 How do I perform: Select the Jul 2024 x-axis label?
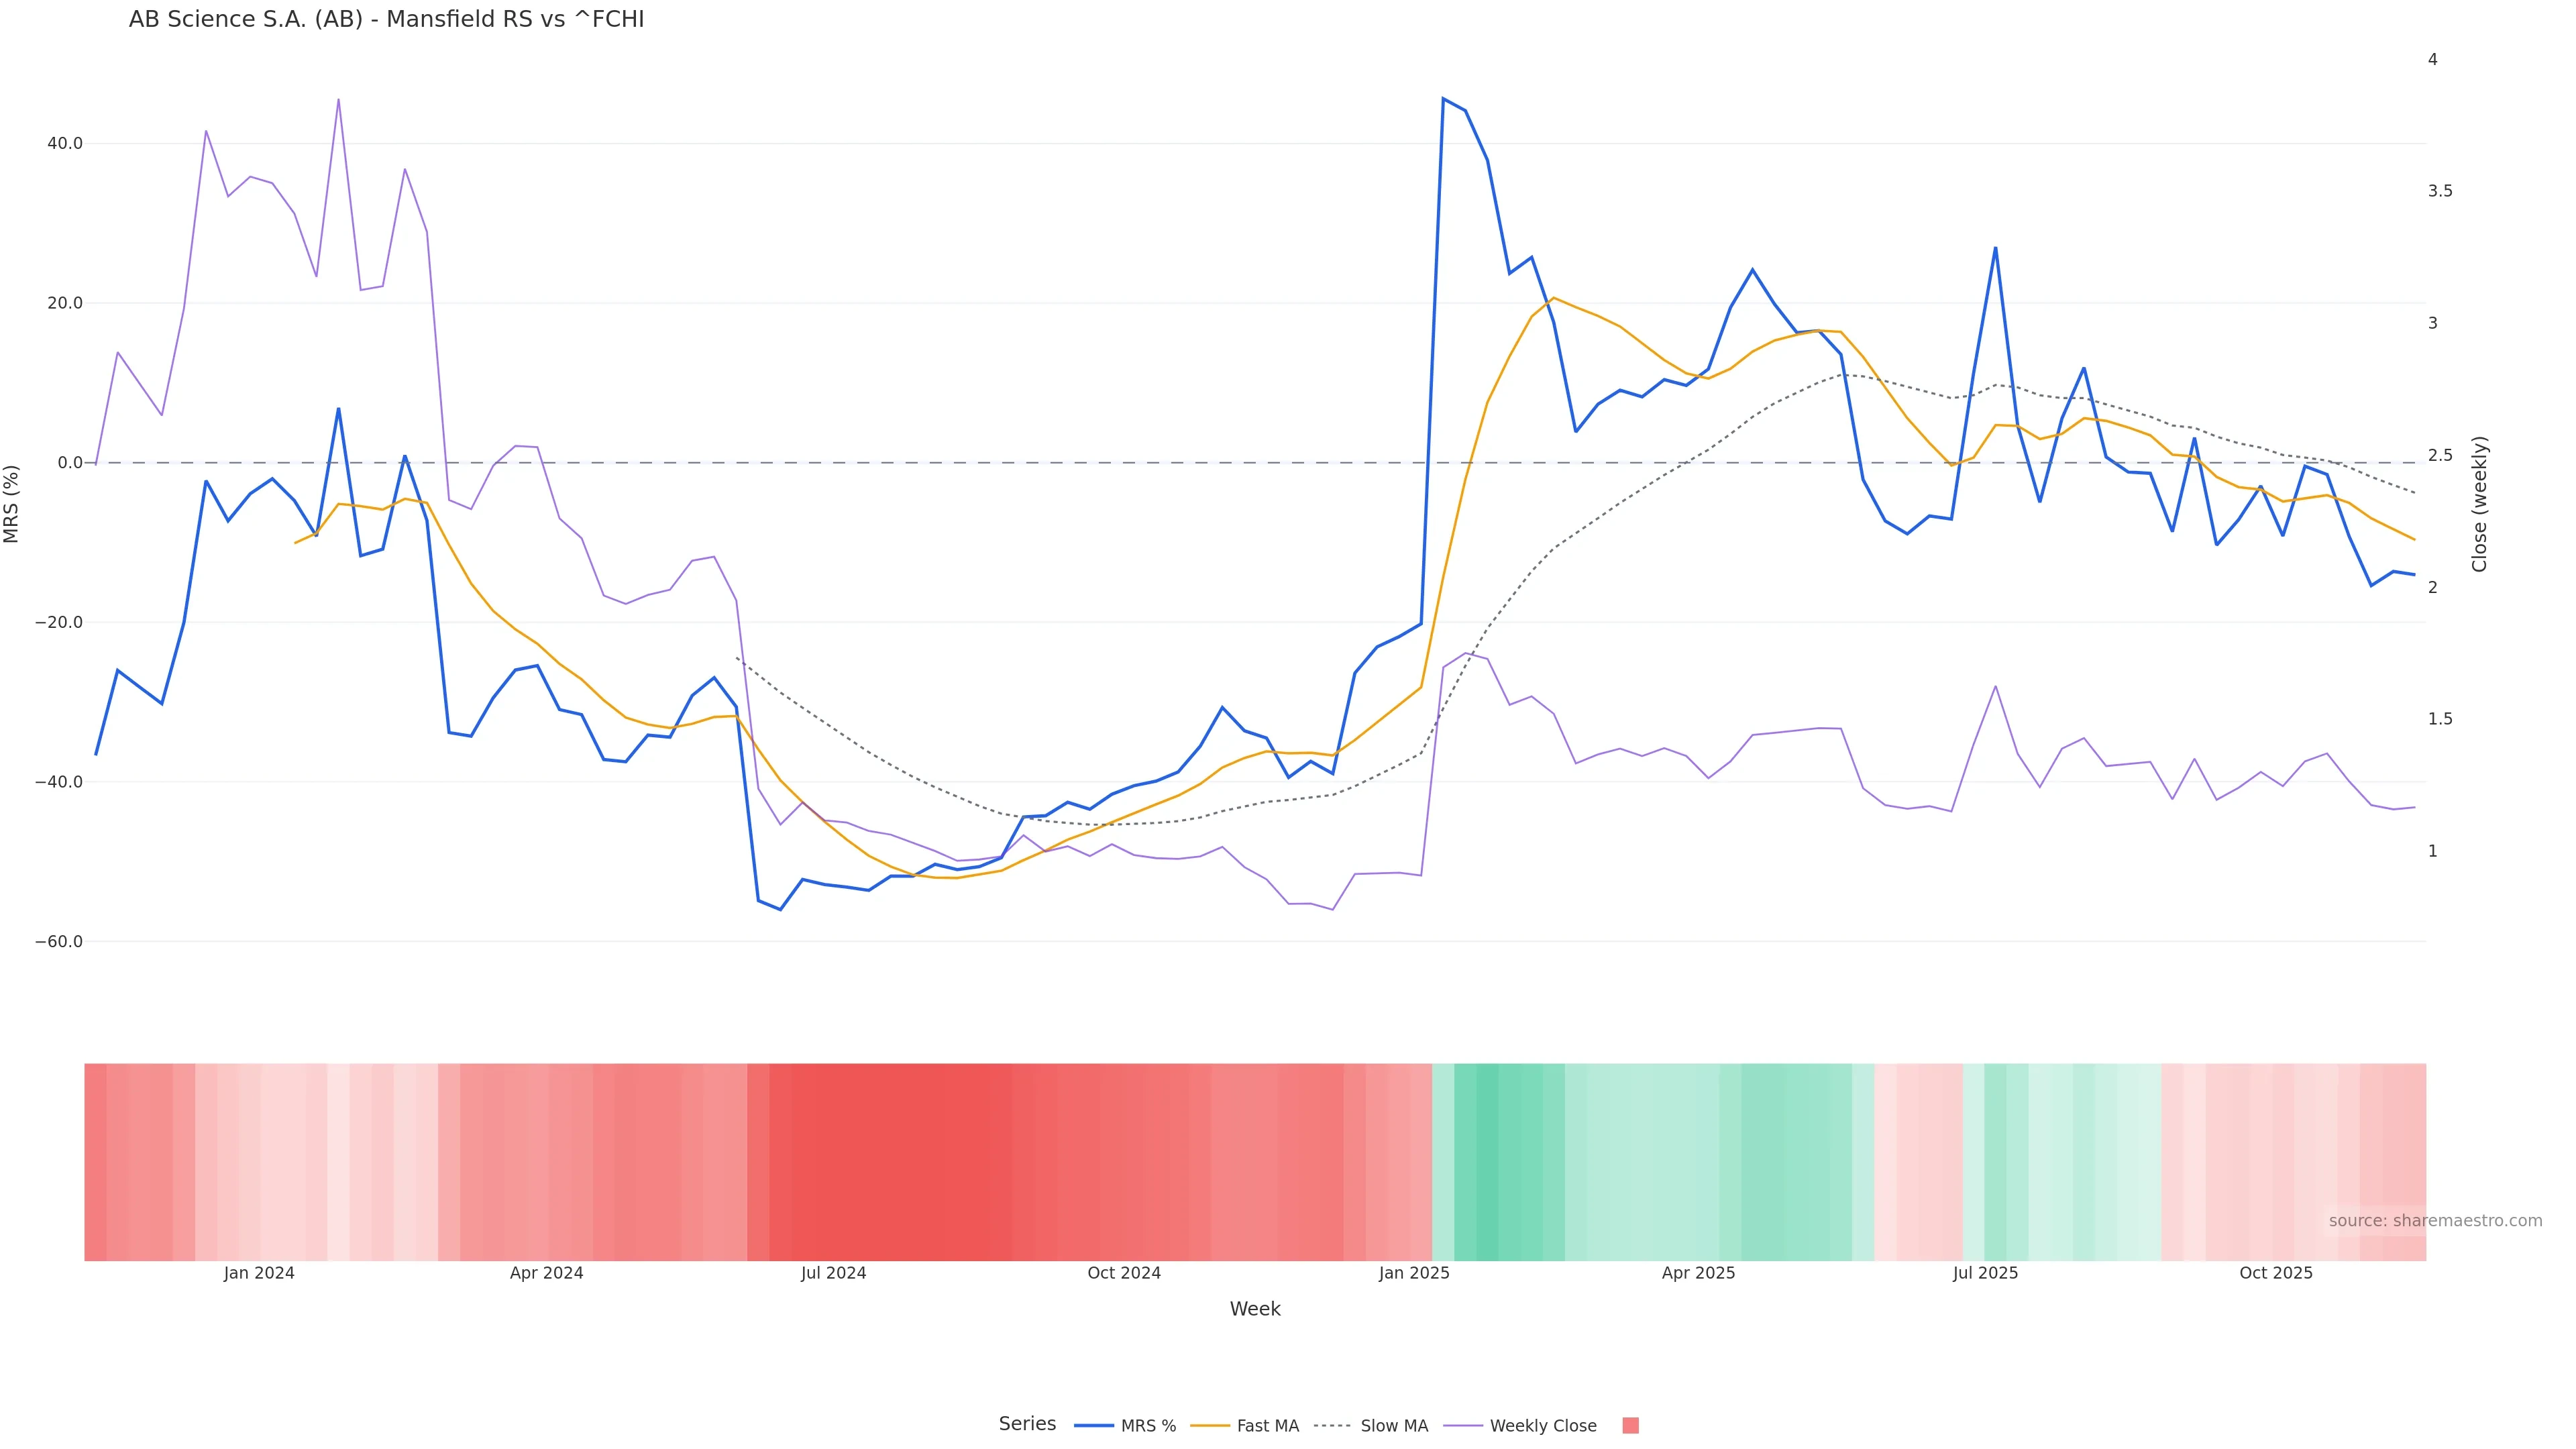tap(833, 1273)
